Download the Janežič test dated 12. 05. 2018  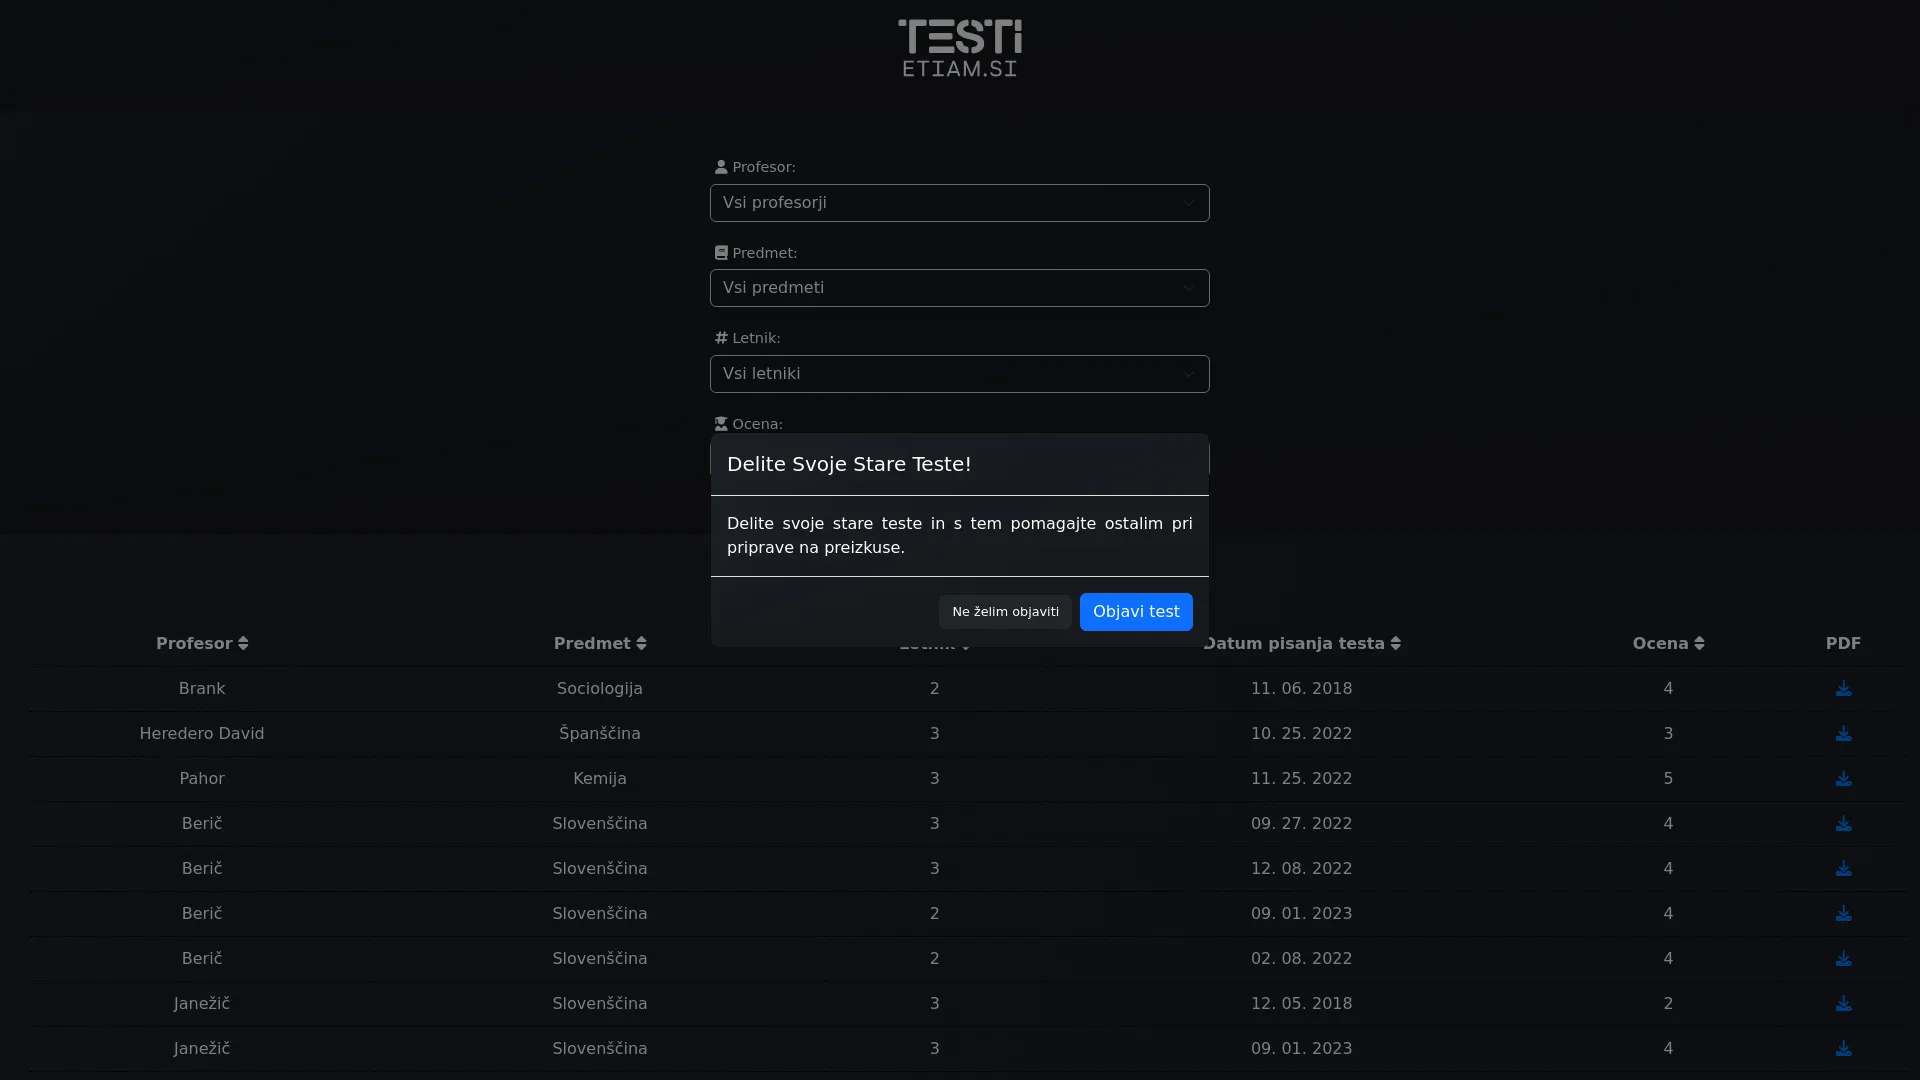click(1843, 1004)
